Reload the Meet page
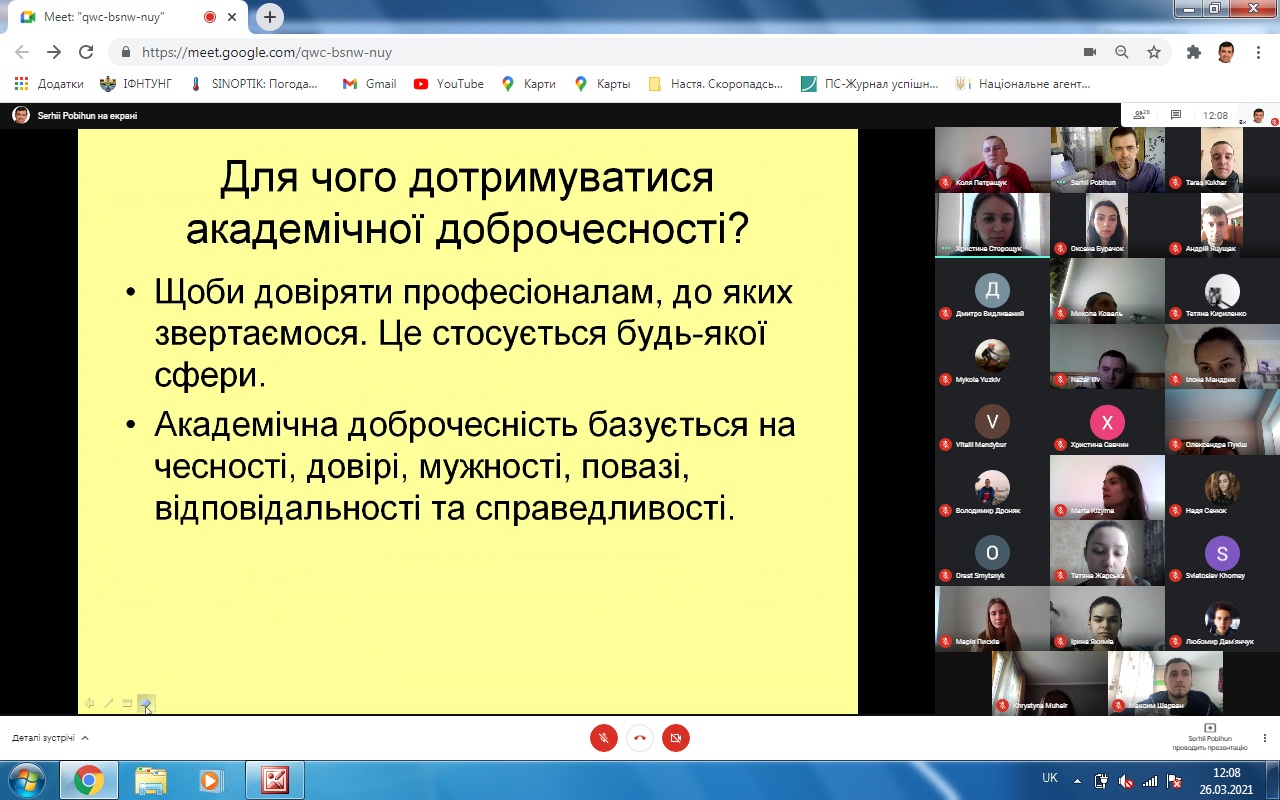 coord(86,52)
